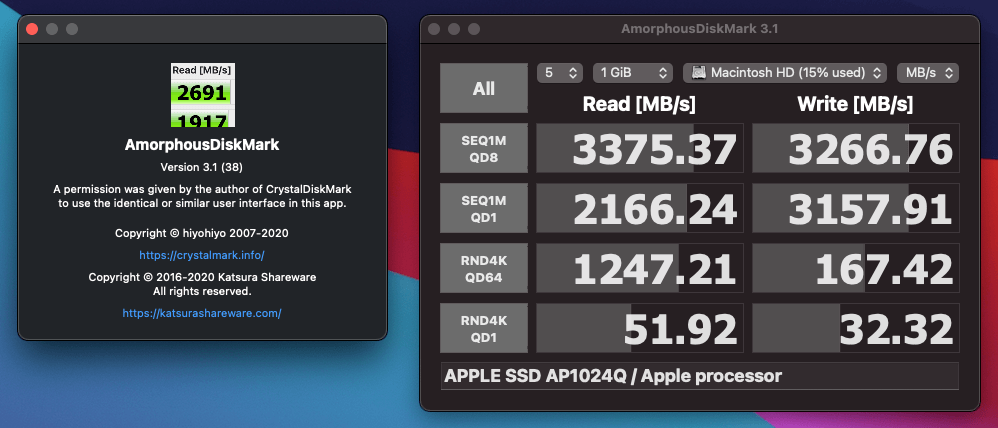The width and height of the screenshot is (998, 428).
Task: Run the RND4K QD64 benchmark
Action: (x=484, y=268)
